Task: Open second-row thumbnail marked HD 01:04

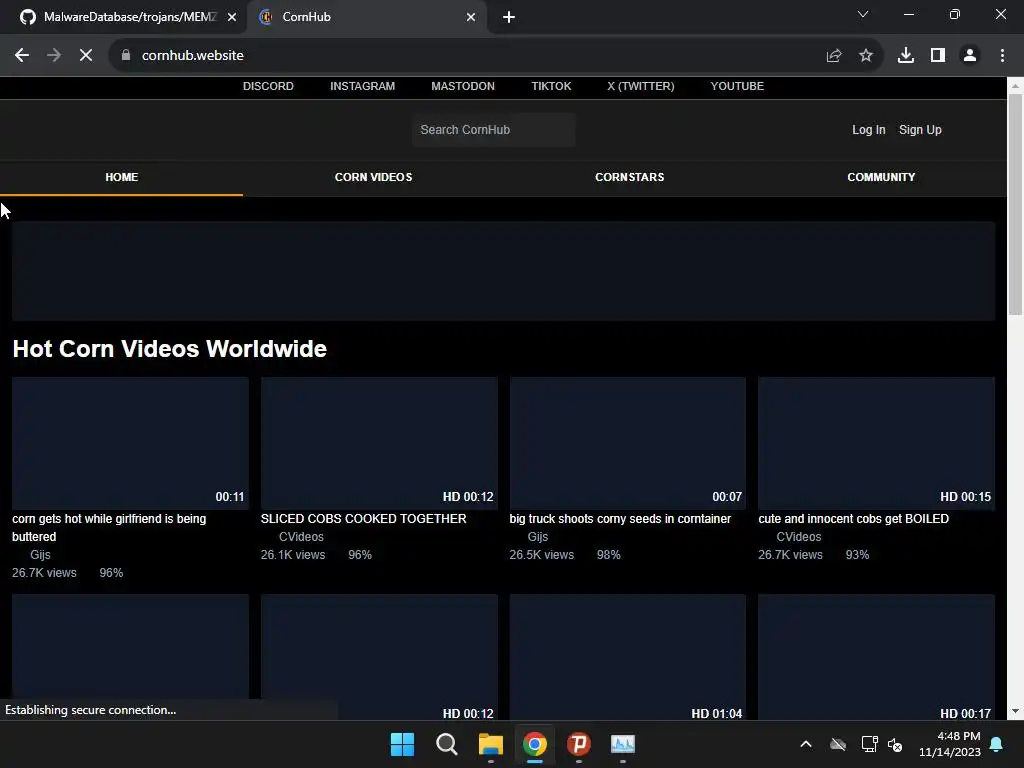Action: (628, 657)
